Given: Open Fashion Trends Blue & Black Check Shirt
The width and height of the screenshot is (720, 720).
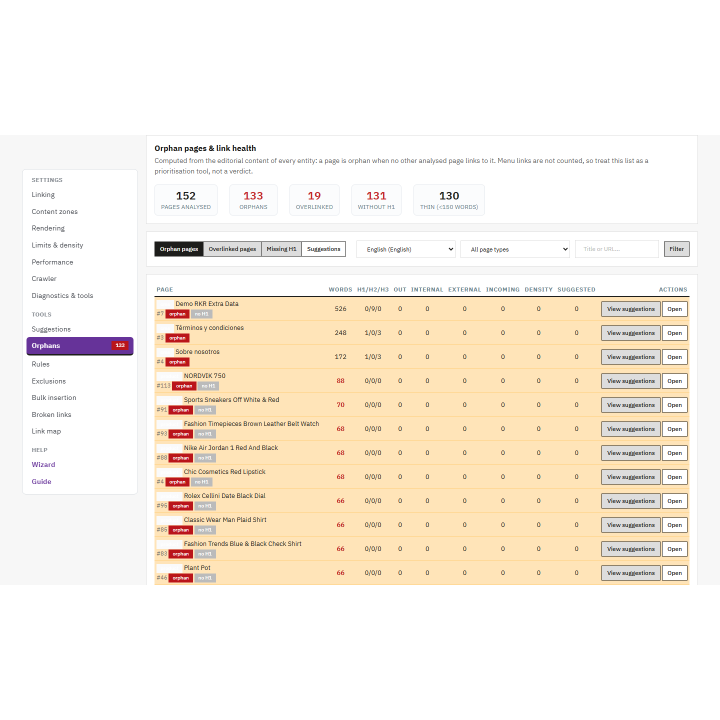Looking at the screenshot, I should (x=675, y=549).
